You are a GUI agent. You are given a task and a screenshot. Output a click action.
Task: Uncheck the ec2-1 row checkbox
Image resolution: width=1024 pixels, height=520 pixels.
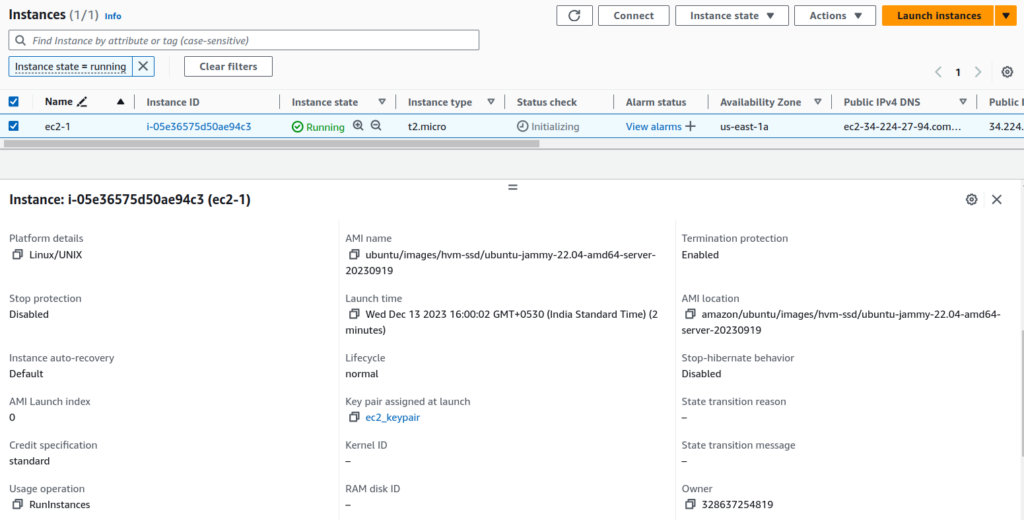14,127
